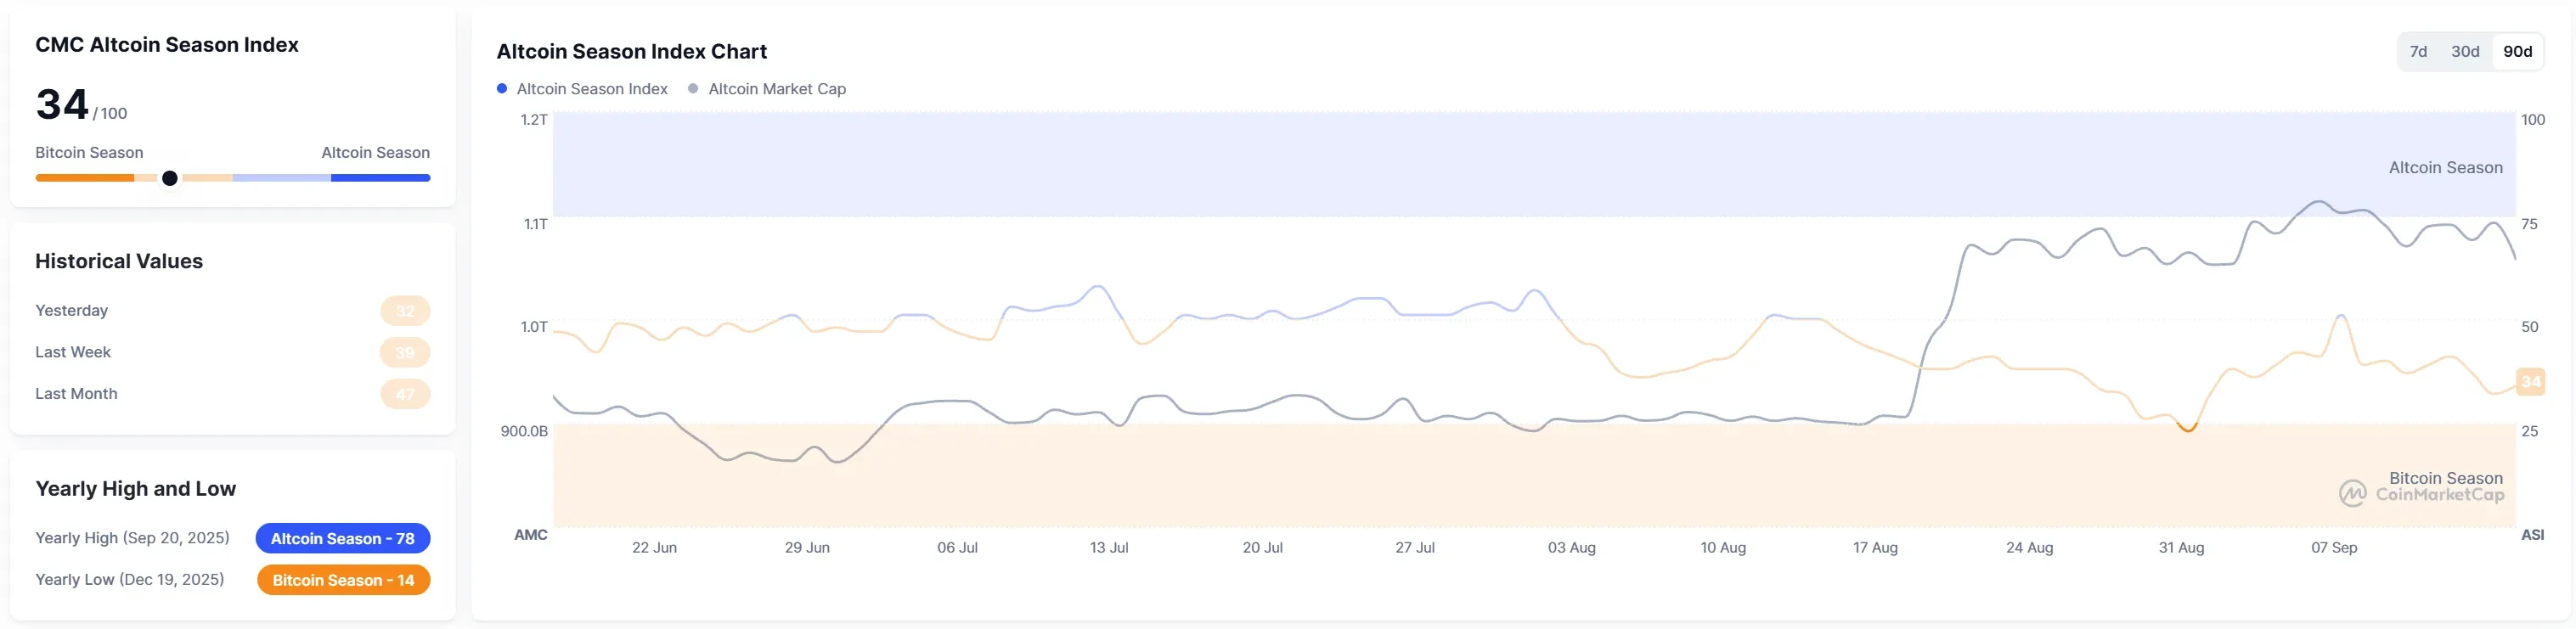Toggle the Altcoin Market Cap legend
This screenshot has height=629, width=2576.
[767, 89]
